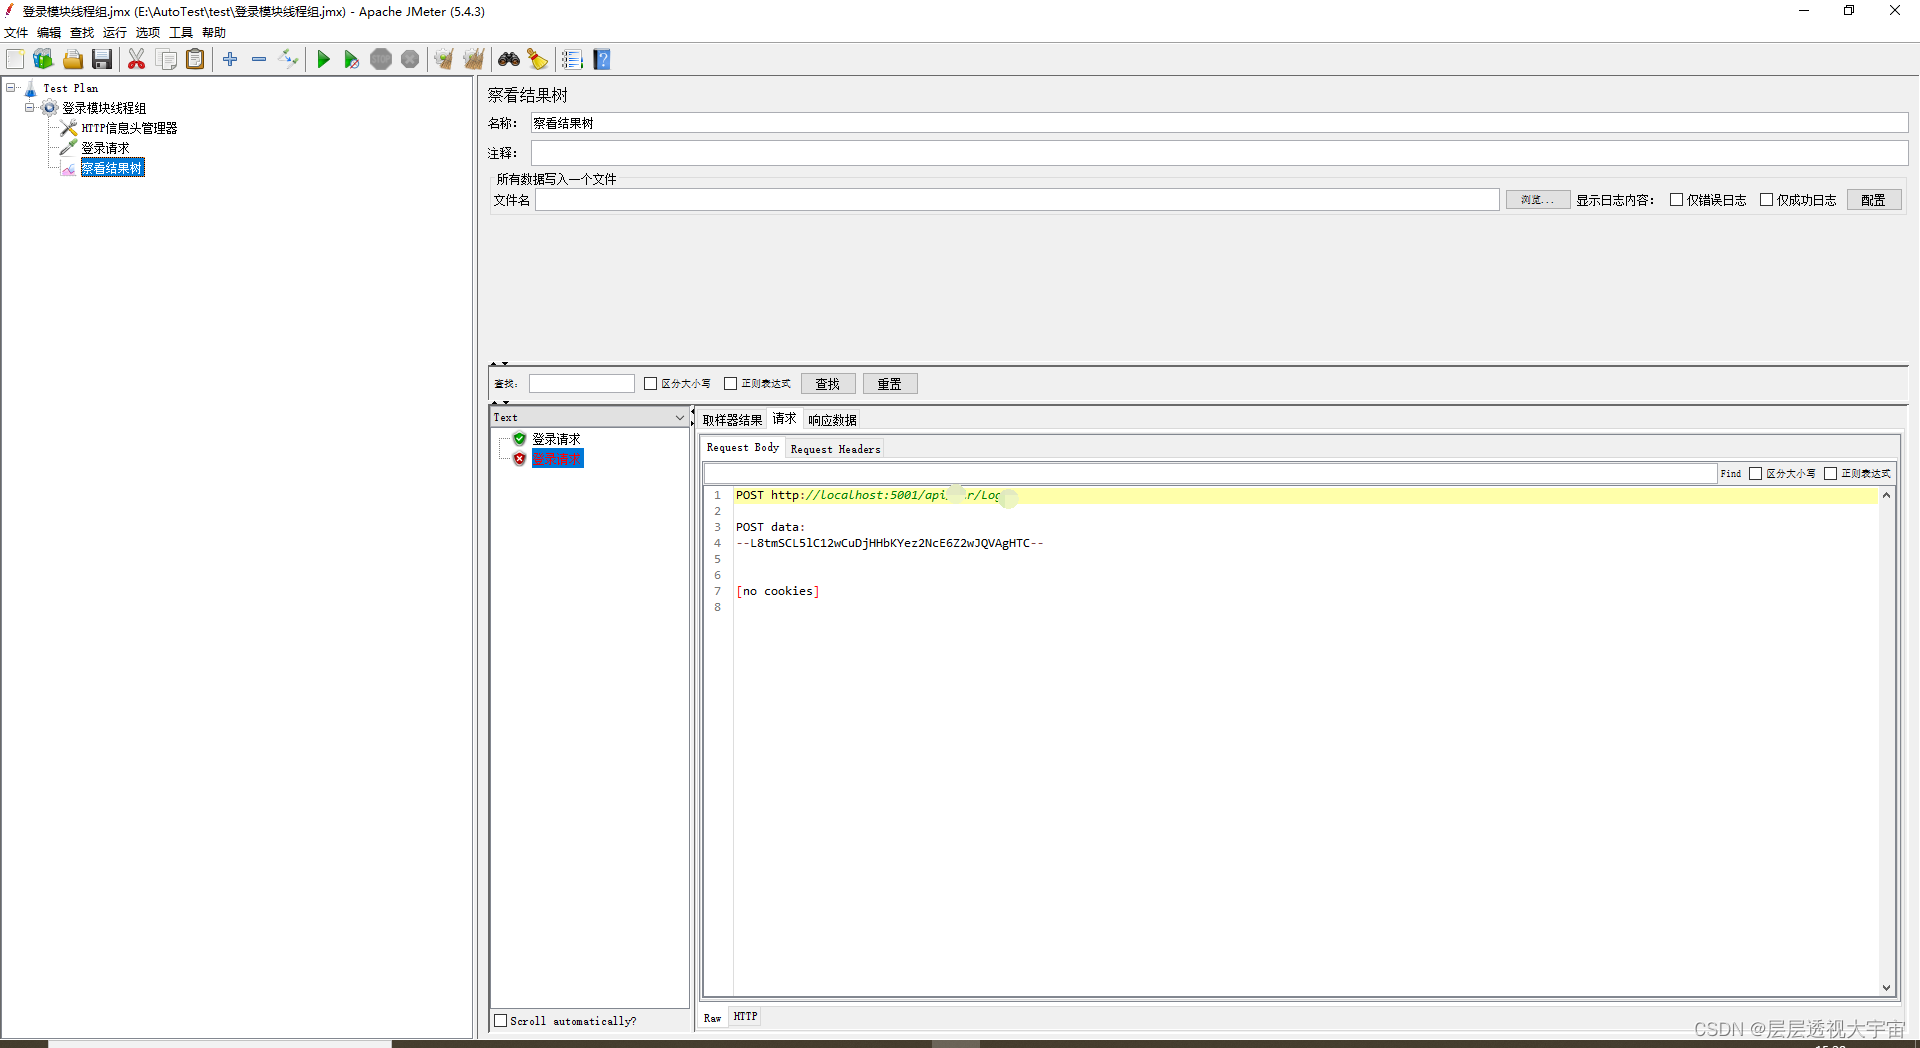The image size is (1920, 1048).
Task: Open the 帮助 menu
Action: (x=214, y=33)
